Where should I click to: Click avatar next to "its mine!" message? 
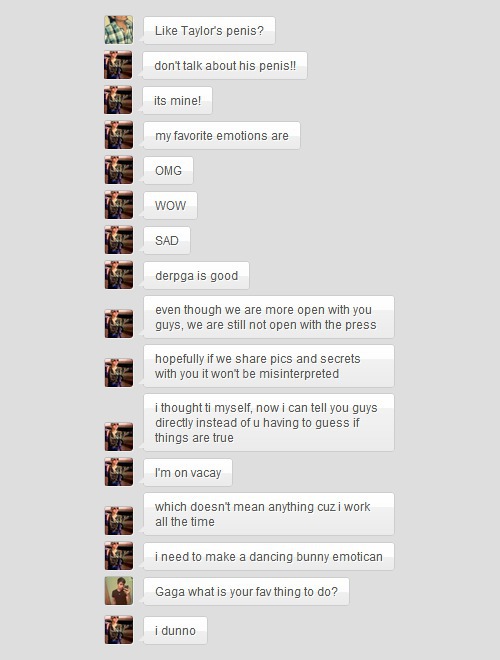pyautogui.click(x=118, y=100)
